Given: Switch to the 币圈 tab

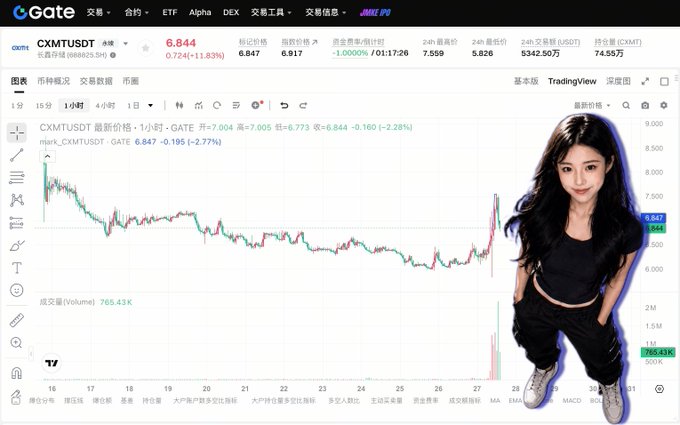Looking at the screenshot, I should point(131,81).
